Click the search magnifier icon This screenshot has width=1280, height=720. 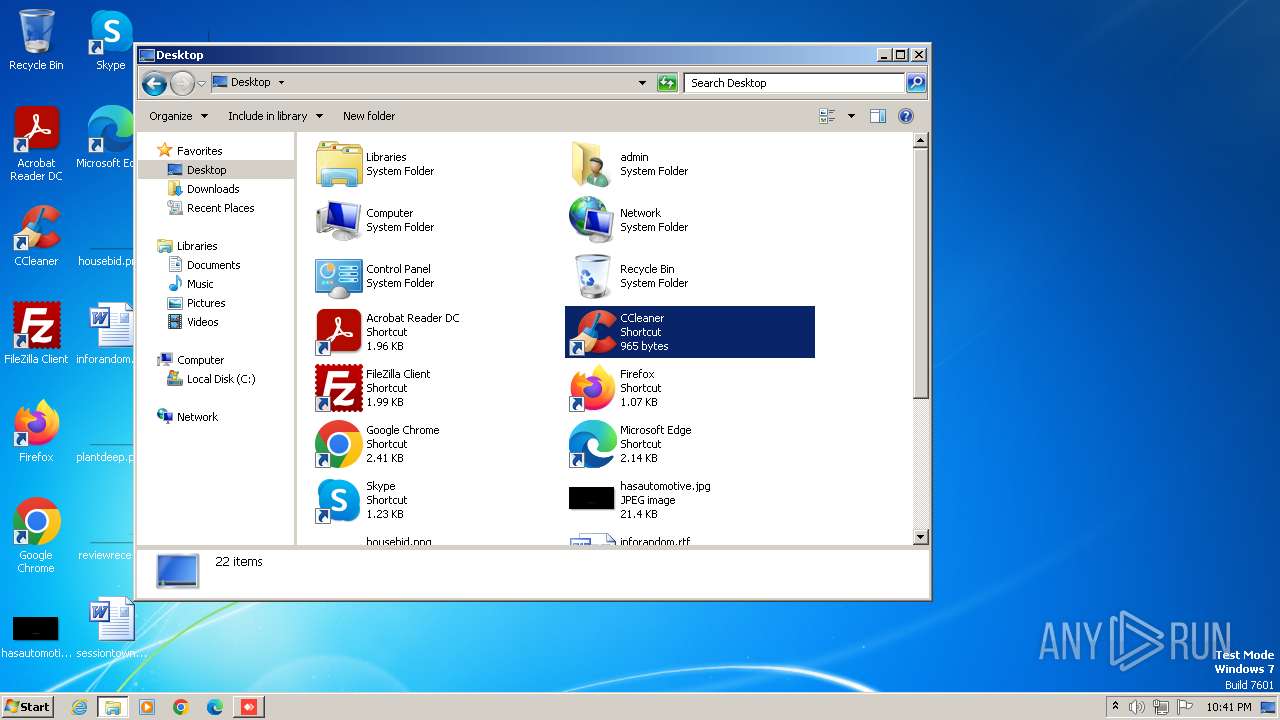coord(916,83)
